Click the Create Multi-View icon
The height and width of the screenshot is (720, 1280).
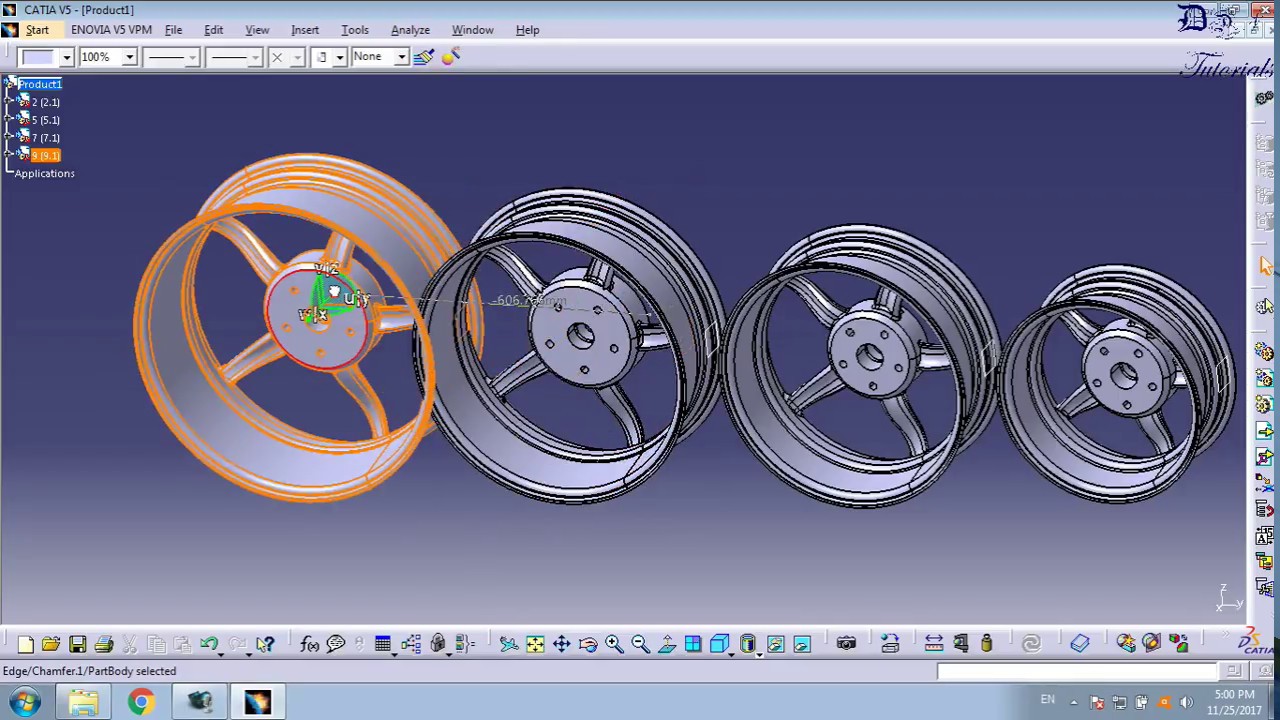[x=693, y=644]
